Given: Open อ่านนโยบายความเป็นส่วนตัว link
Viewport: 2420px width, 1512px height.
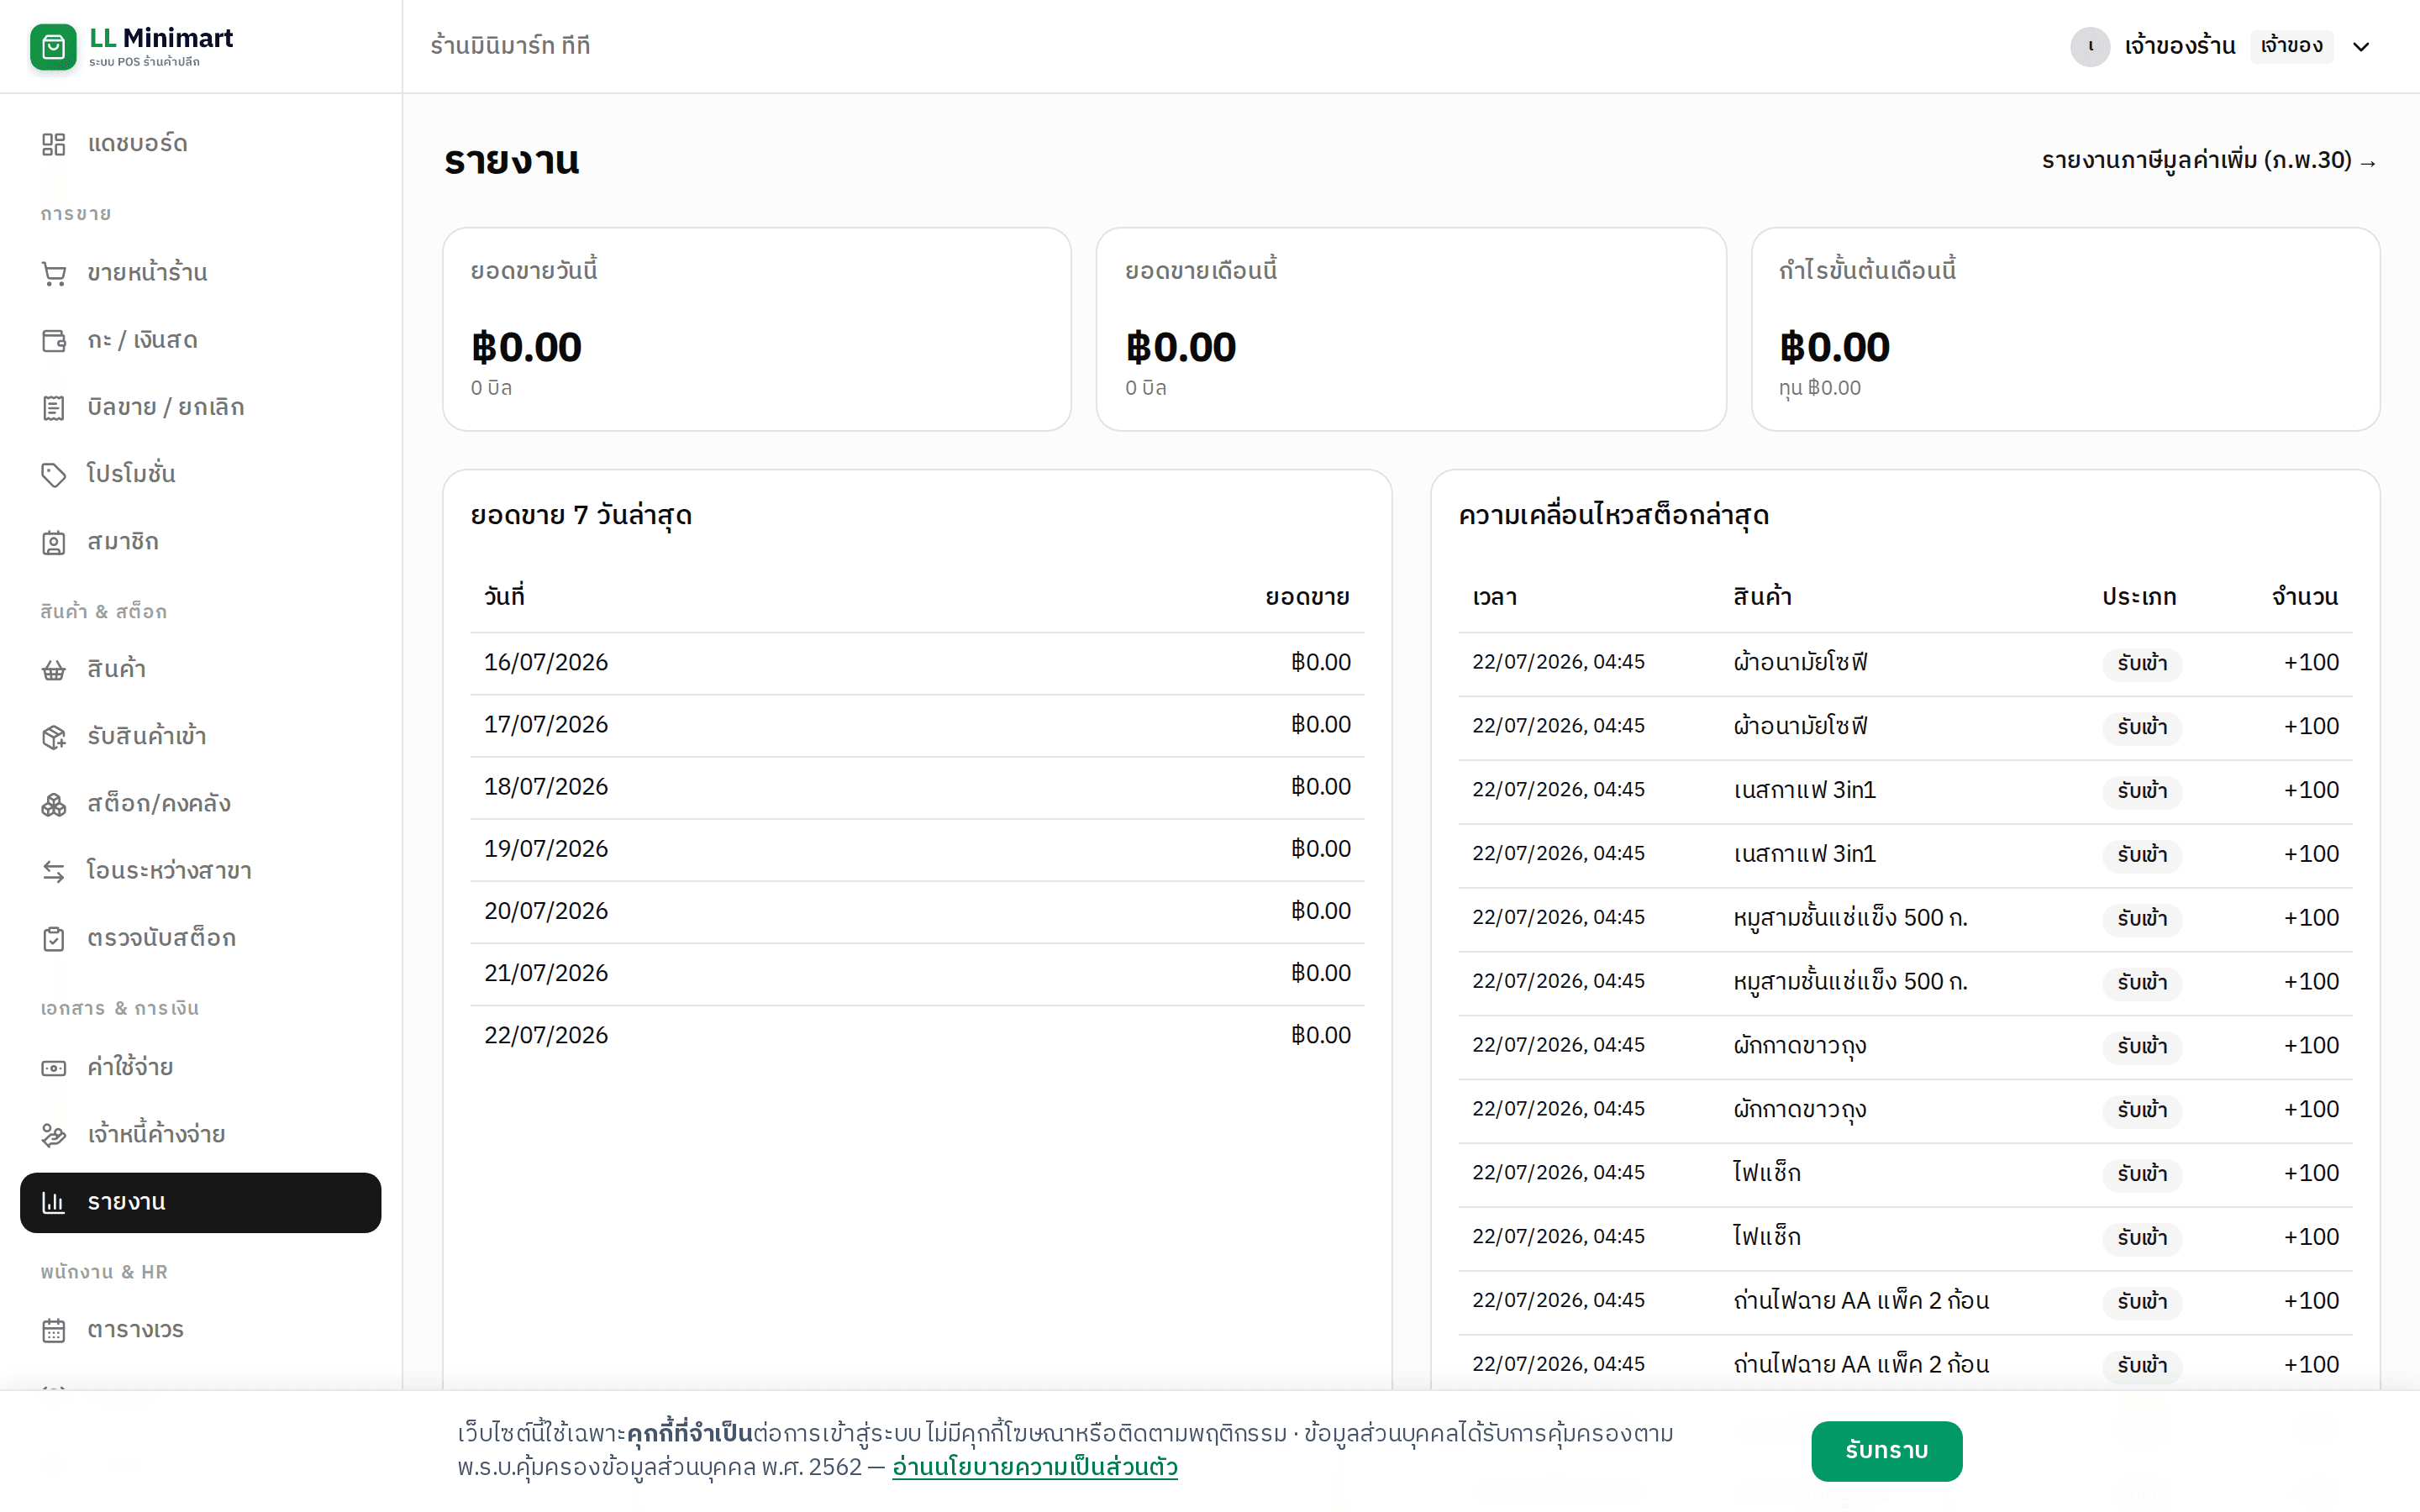Looking at the screenshot, I should coord(1035,1467).
